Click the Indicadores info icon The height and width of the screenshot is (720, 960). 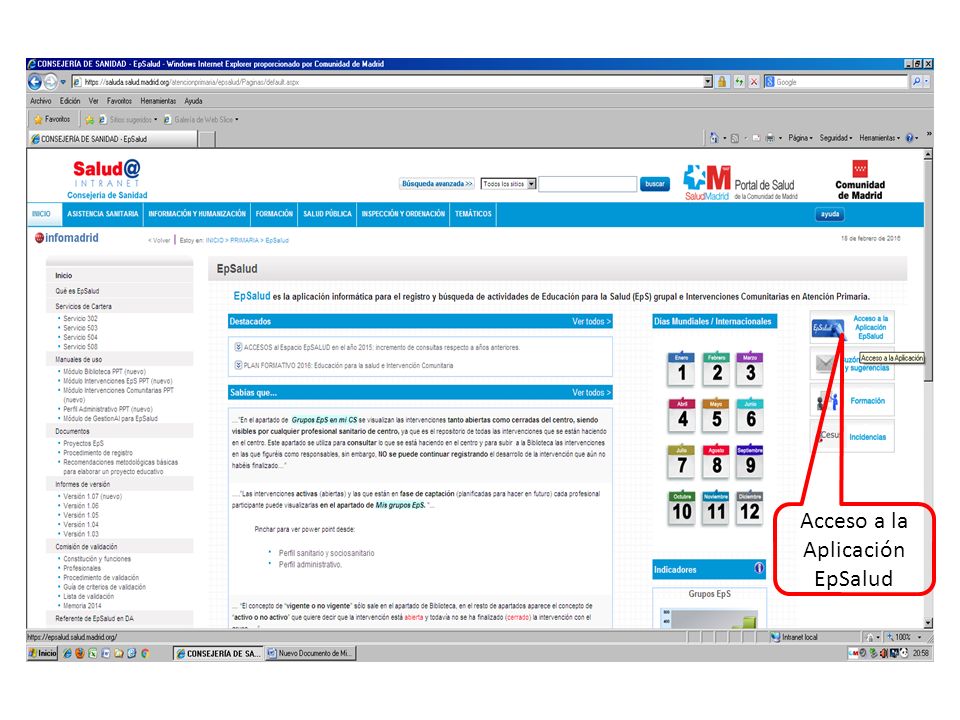[x=759, y=568]
